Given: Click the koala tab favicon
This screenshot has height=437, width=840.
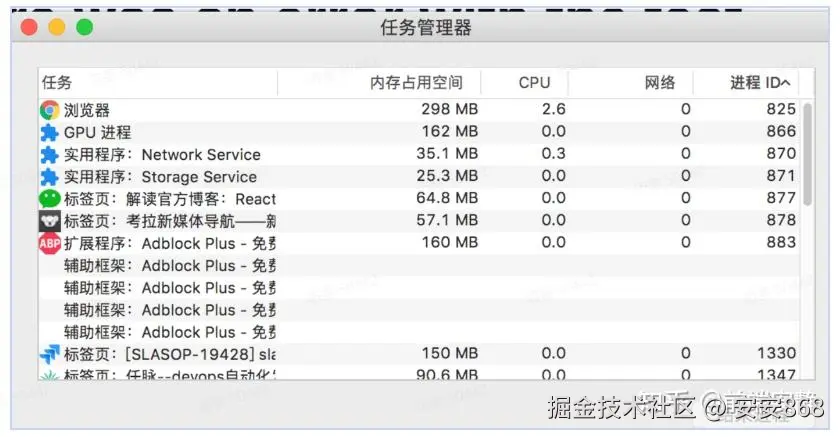Looking at the screenshot, I should tap(49, 221).
